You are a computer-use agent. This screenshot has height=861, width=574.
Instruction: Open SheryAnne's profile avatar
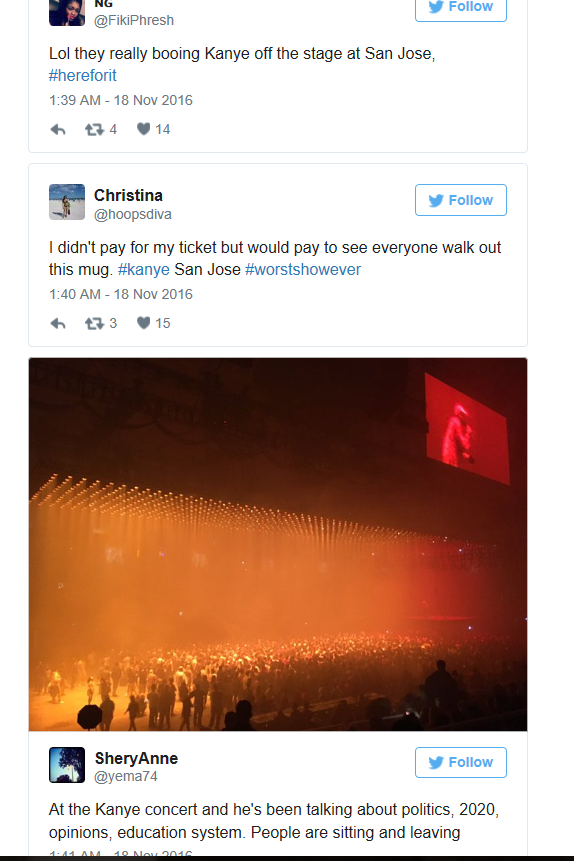click(x=67, y=765)
